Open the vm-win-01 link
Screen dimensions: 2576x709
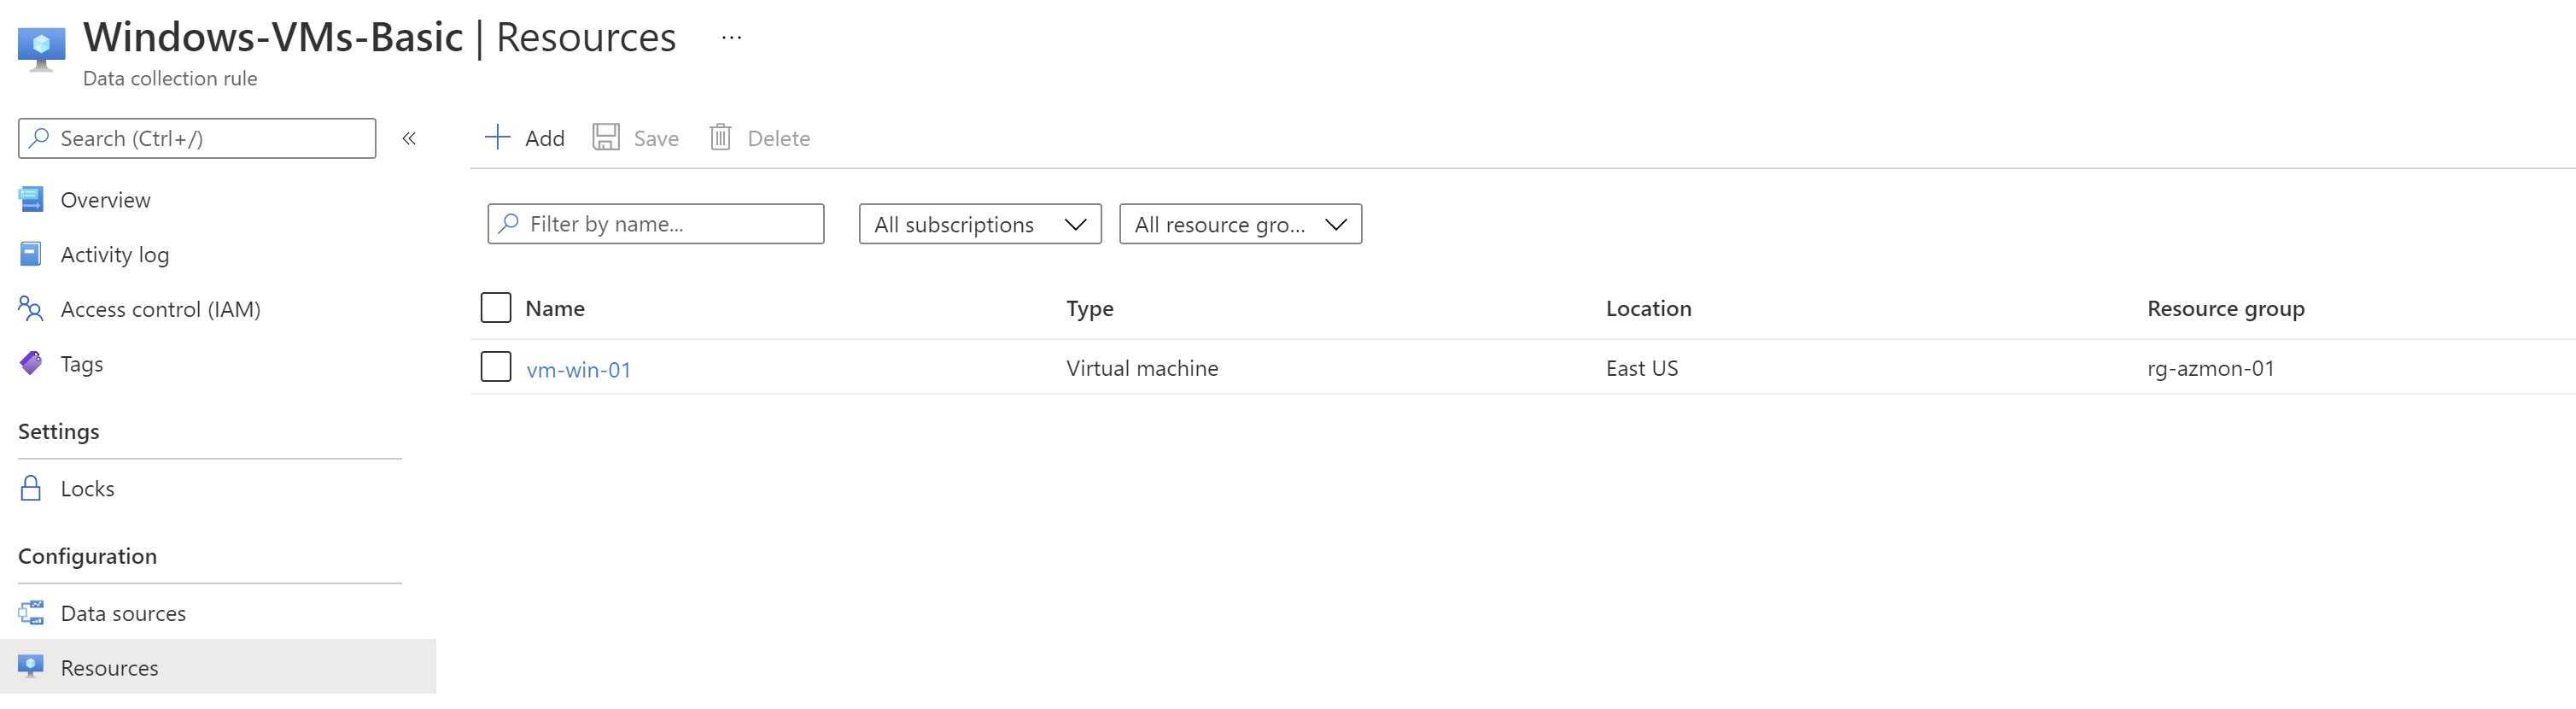pos(579,370)
